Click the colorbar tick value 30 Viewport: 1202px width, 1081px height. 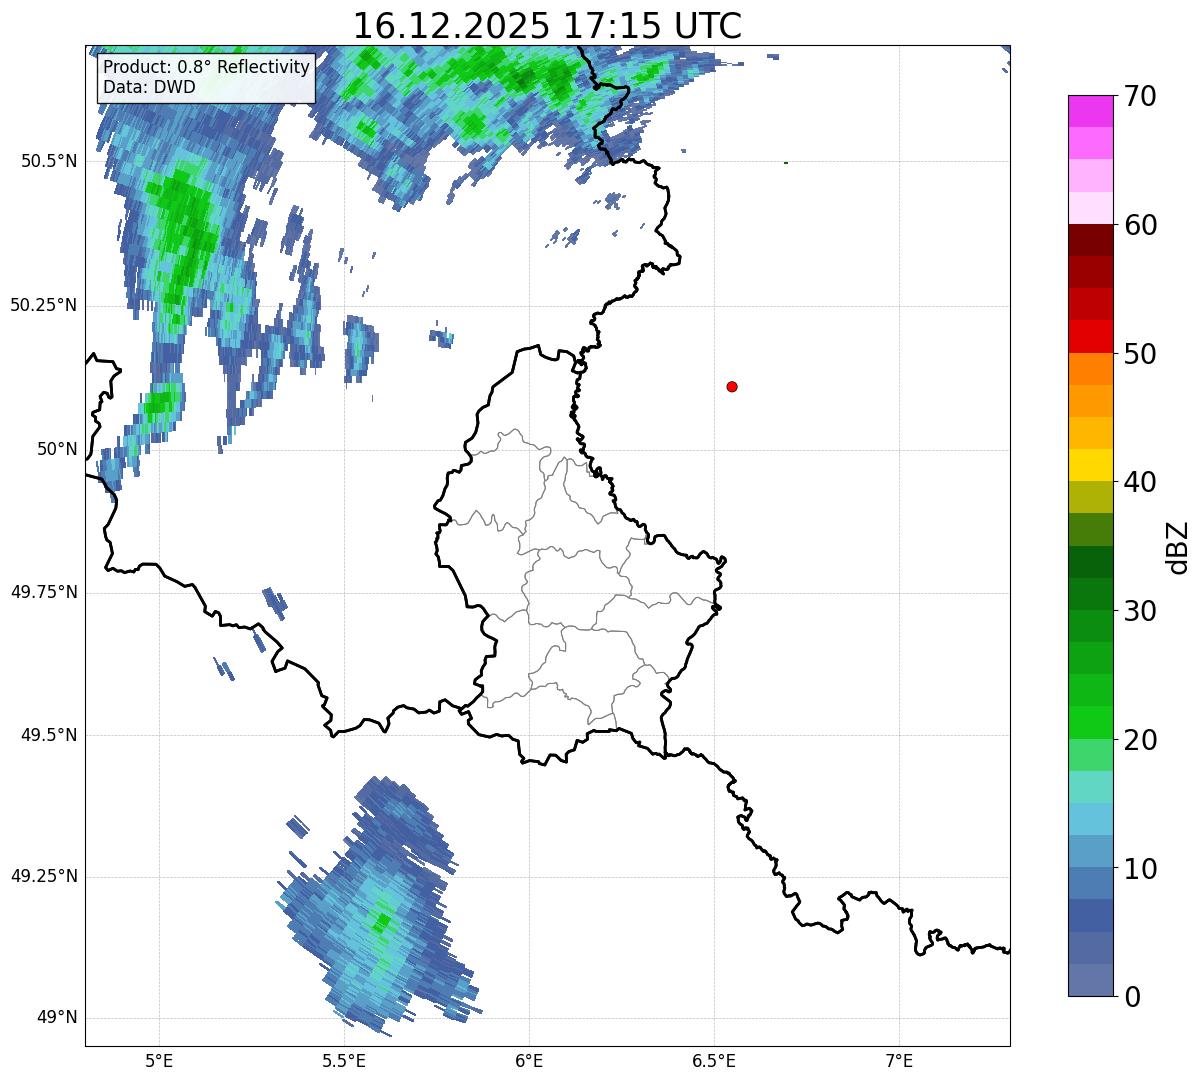[x=1140, y=611]
